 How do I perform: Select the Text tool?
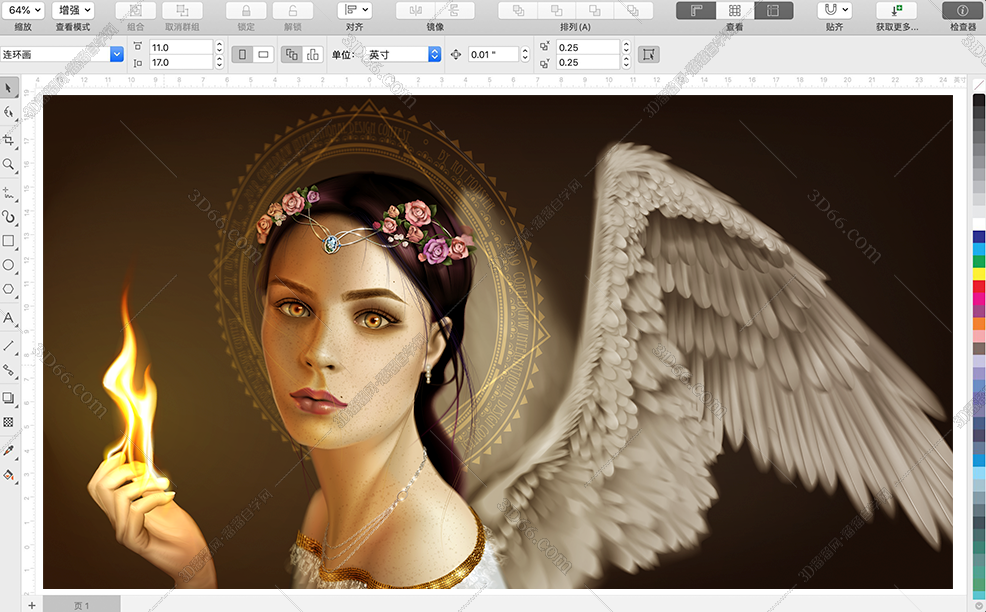[9, 318]
